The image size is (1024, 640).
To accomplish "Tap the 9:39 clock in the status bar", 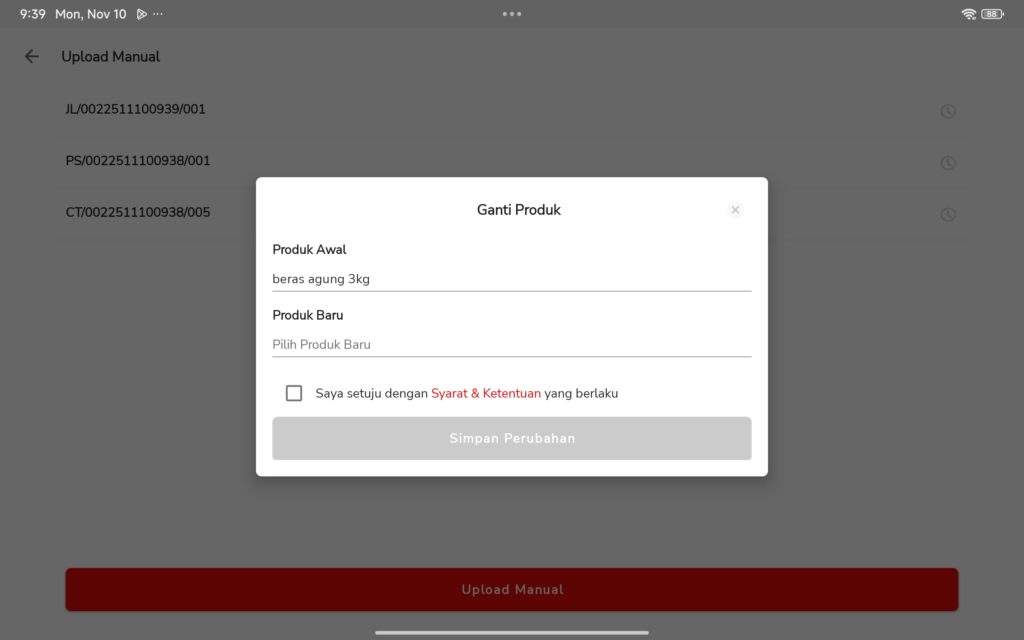I will click(33, 14).
